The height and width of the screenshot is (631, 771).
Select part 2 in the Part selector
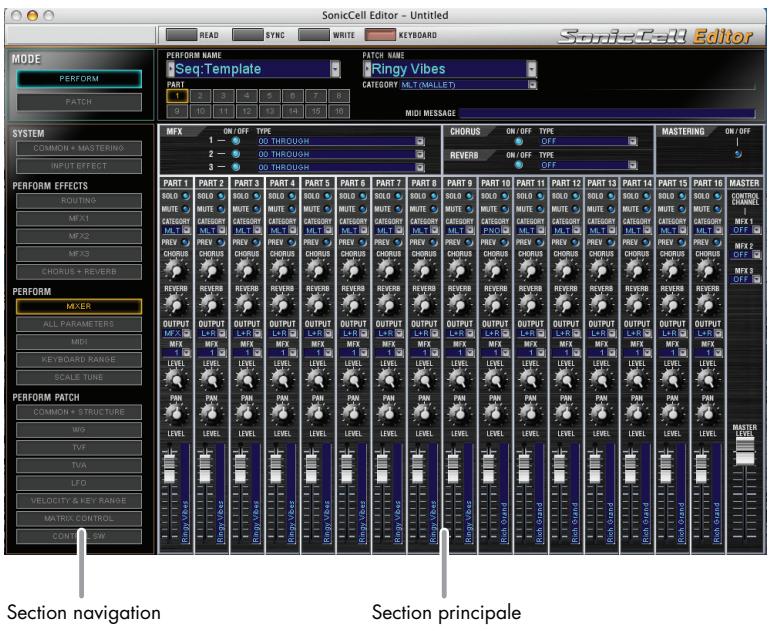point(200,96)
